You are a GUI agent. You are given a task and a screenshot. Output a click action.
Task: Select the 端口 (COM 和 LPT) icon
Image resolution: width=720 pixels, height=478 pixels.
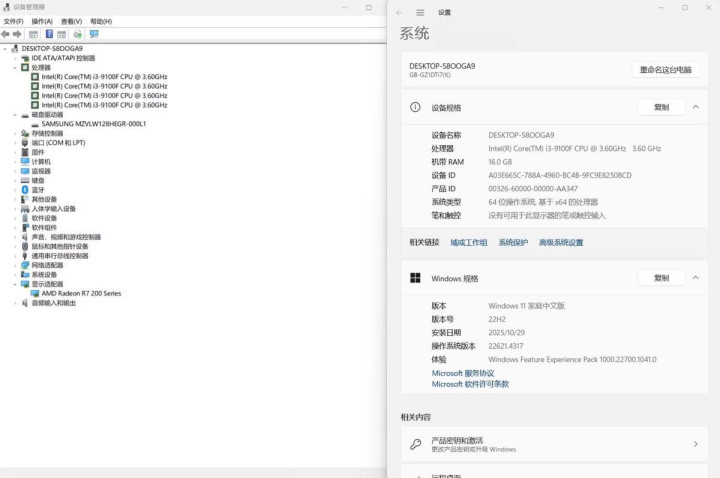tap(25, 143)
